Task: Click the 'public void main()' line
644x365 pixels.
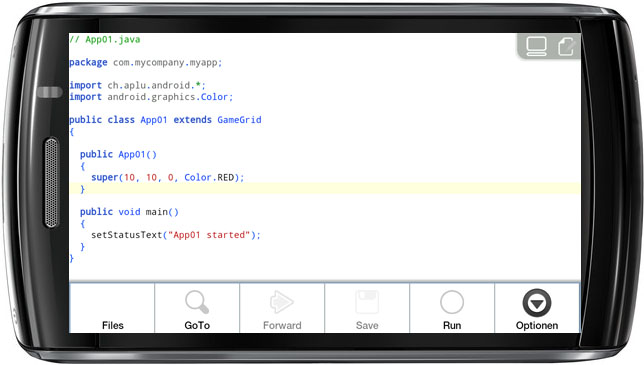Action: [x=129, y=212]
